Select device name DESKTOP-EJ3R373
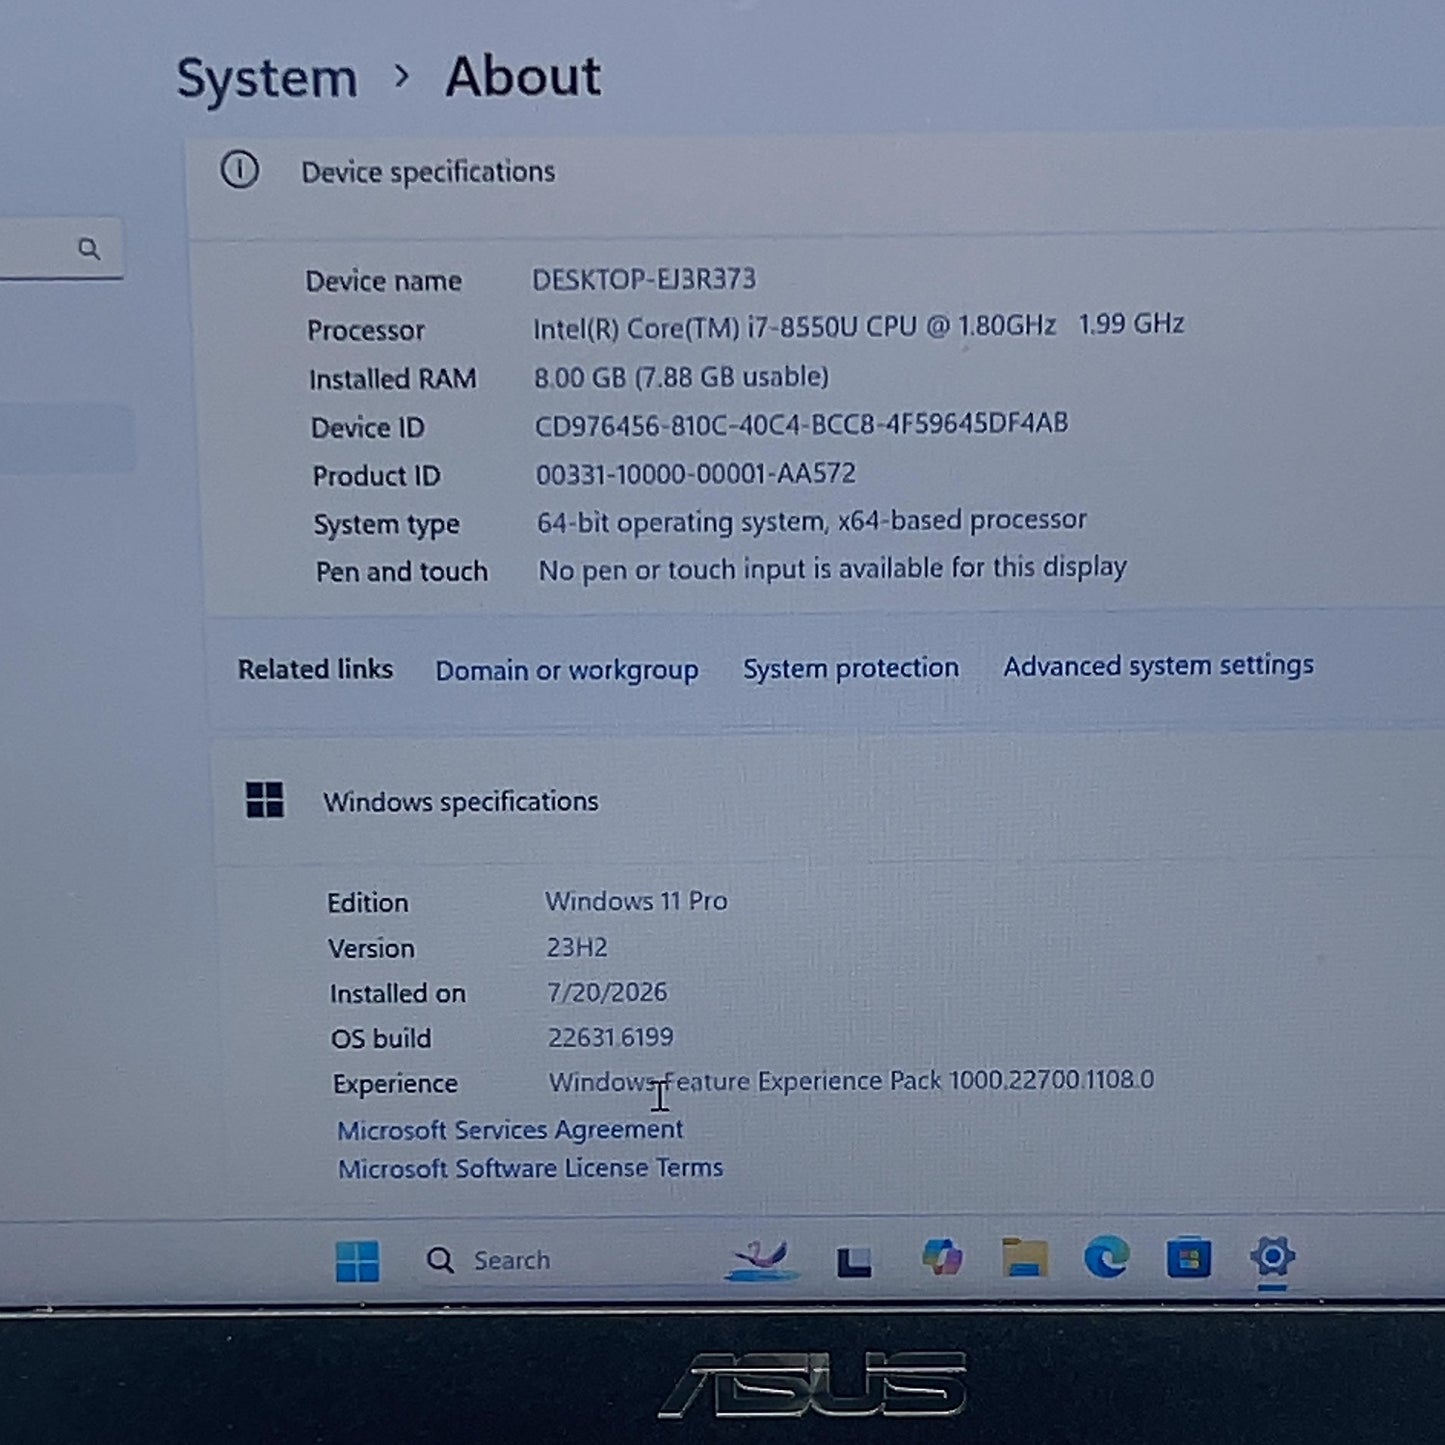The width and height of the screenshot is (1445, 1445). 644,279
